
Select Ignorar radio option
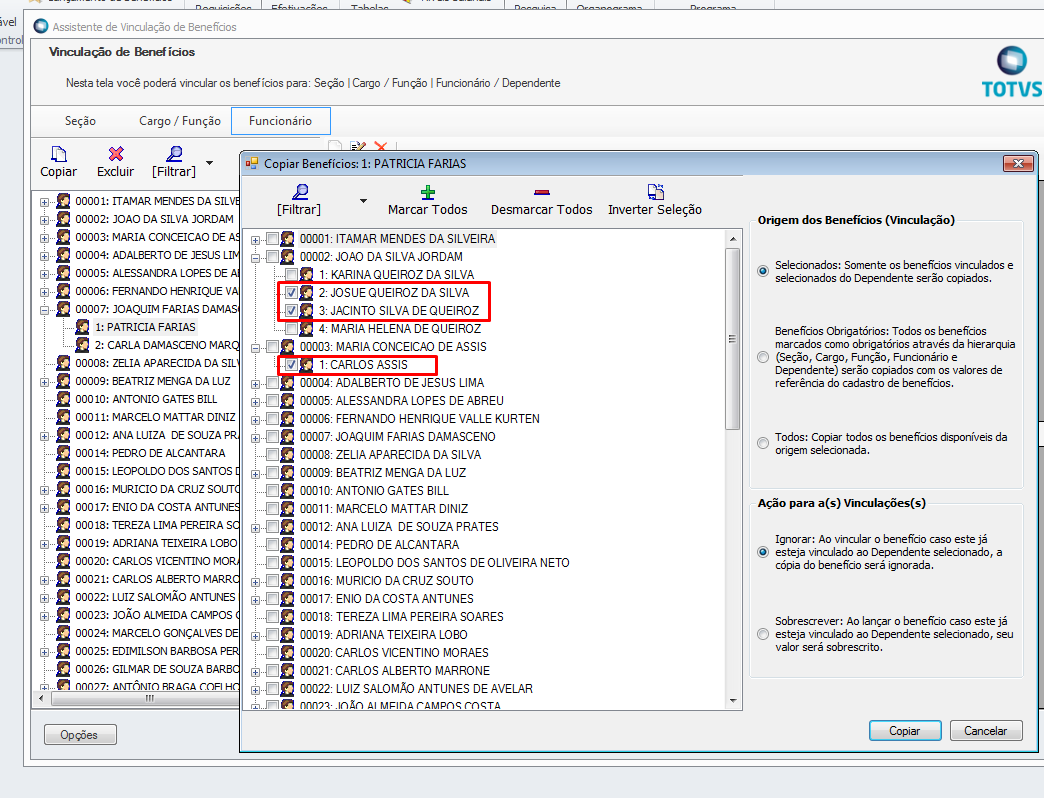[763, 552]
